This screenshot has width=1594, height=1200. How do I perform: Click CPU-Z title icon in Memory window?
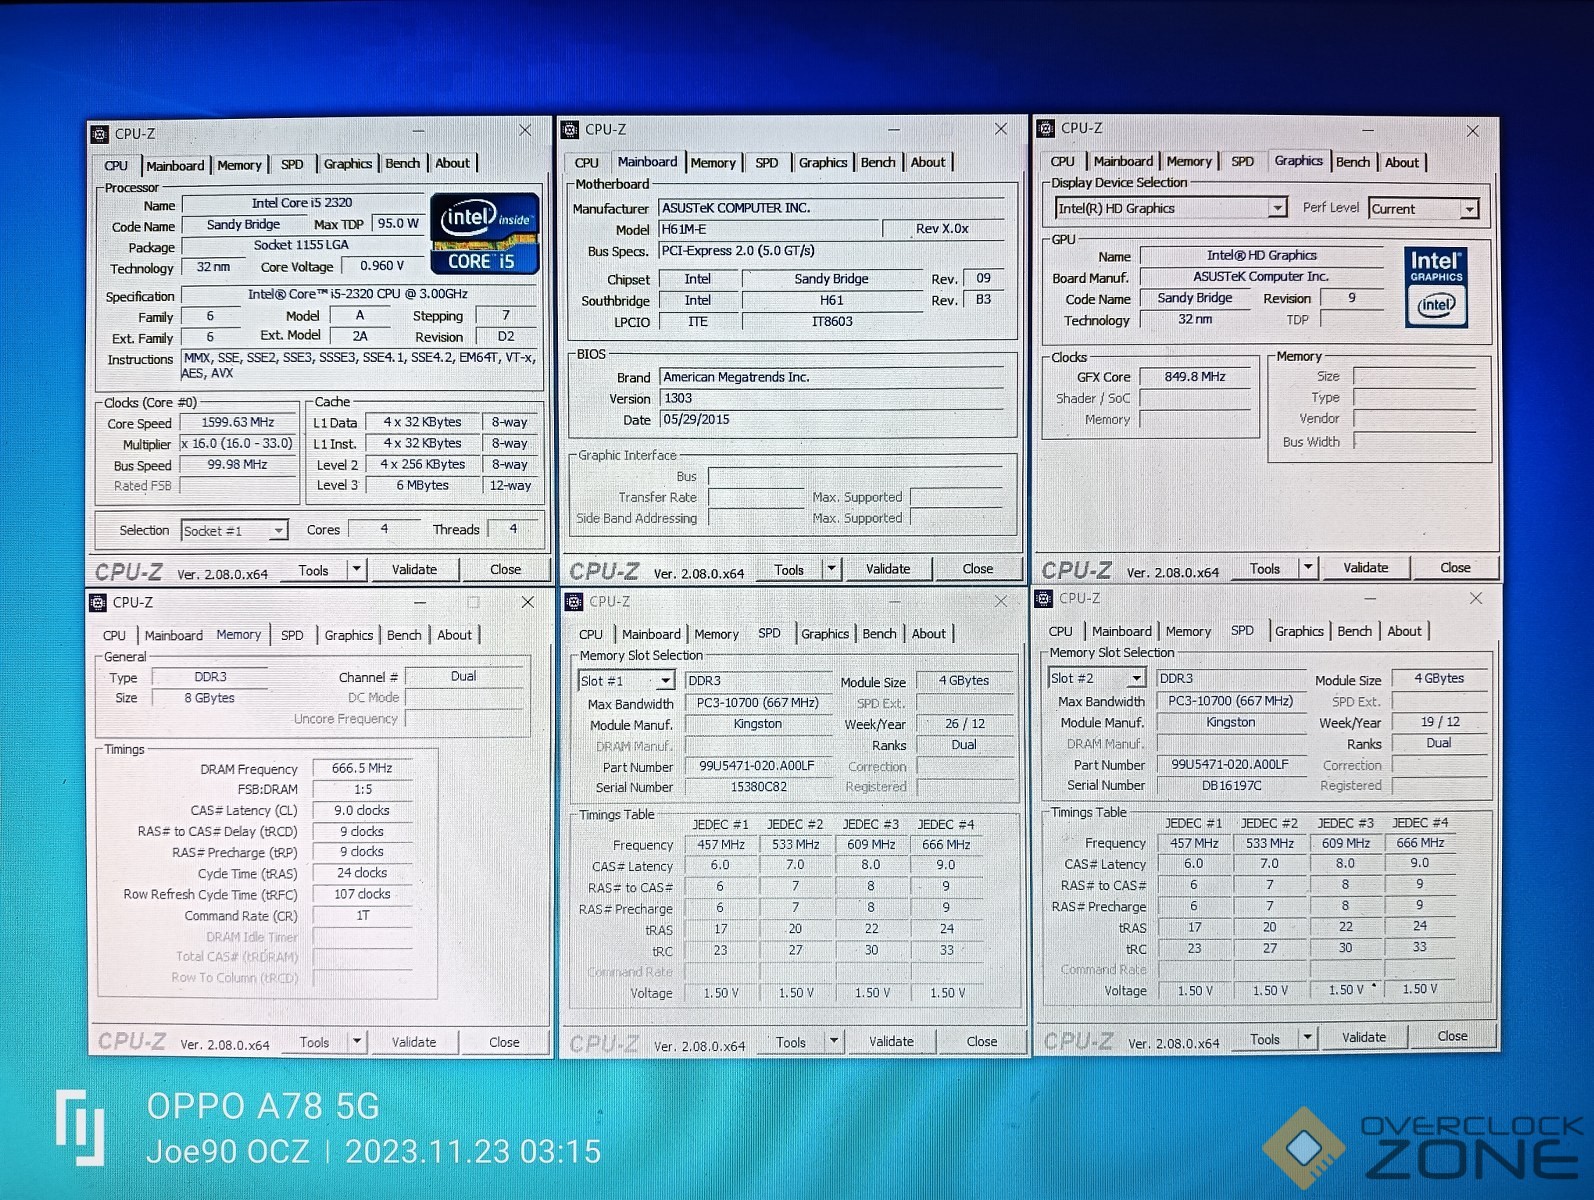coord(98,602)
